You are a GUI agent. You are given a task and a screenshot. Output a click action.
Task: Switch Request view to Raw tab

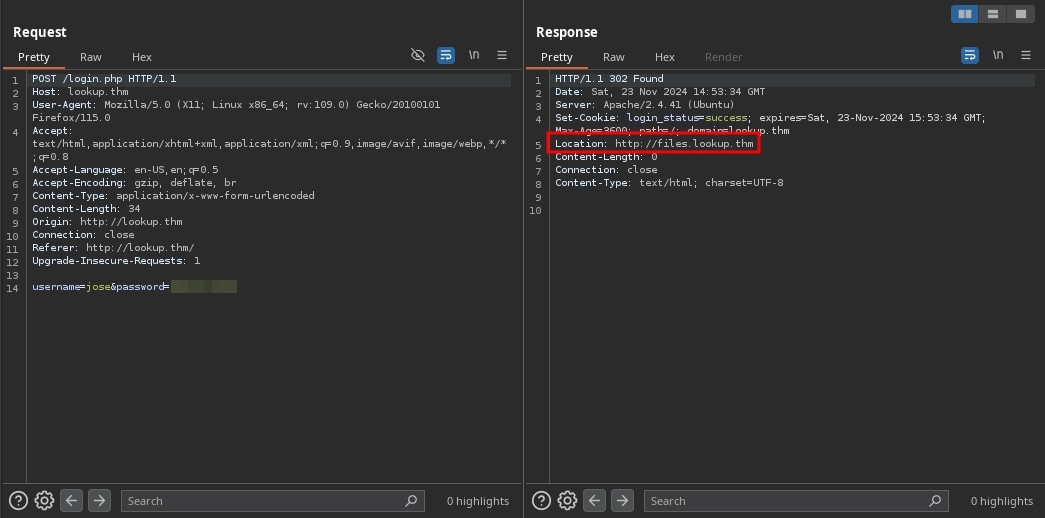pyautogui.click(x=91, y=57)
